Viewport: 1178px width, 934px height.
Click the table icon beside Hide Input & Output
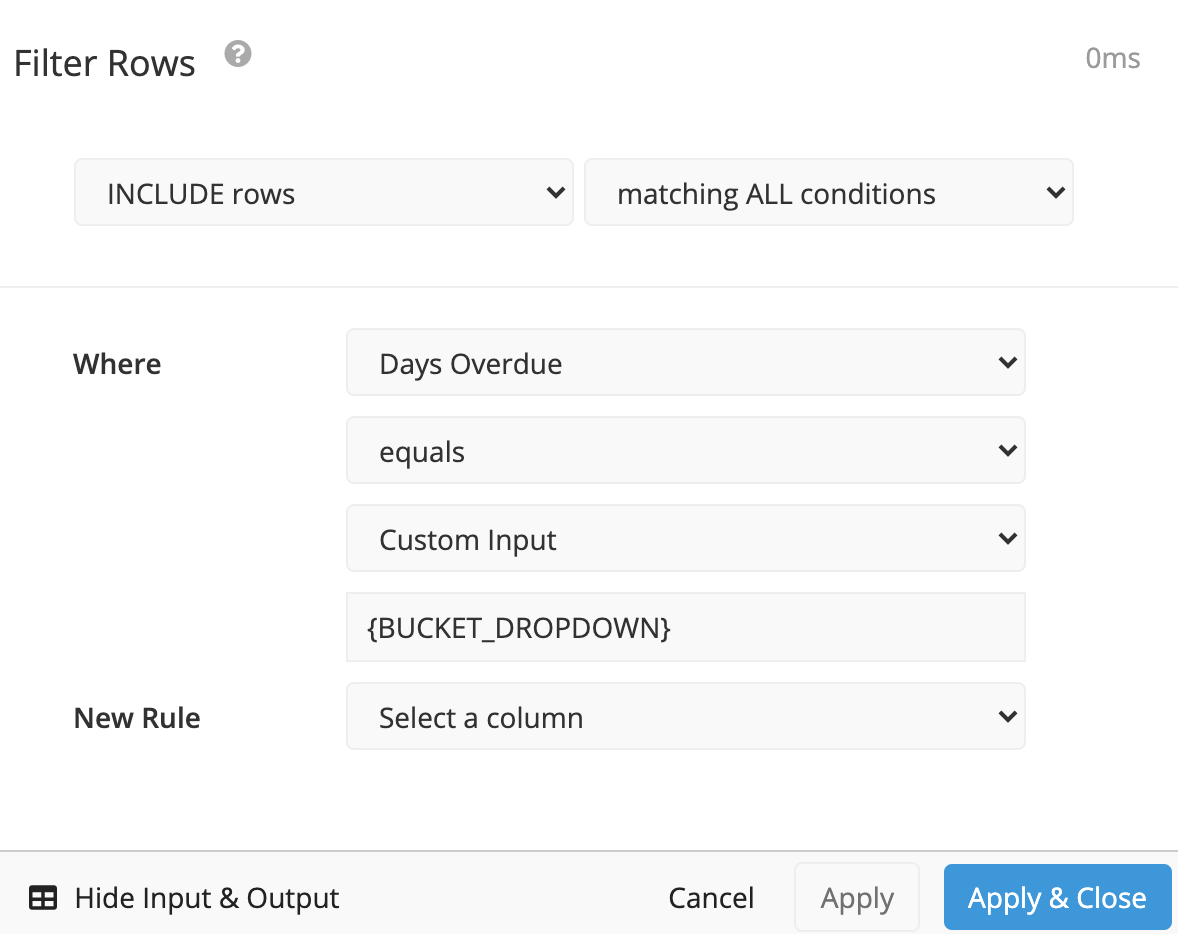(x=43, y=898)
